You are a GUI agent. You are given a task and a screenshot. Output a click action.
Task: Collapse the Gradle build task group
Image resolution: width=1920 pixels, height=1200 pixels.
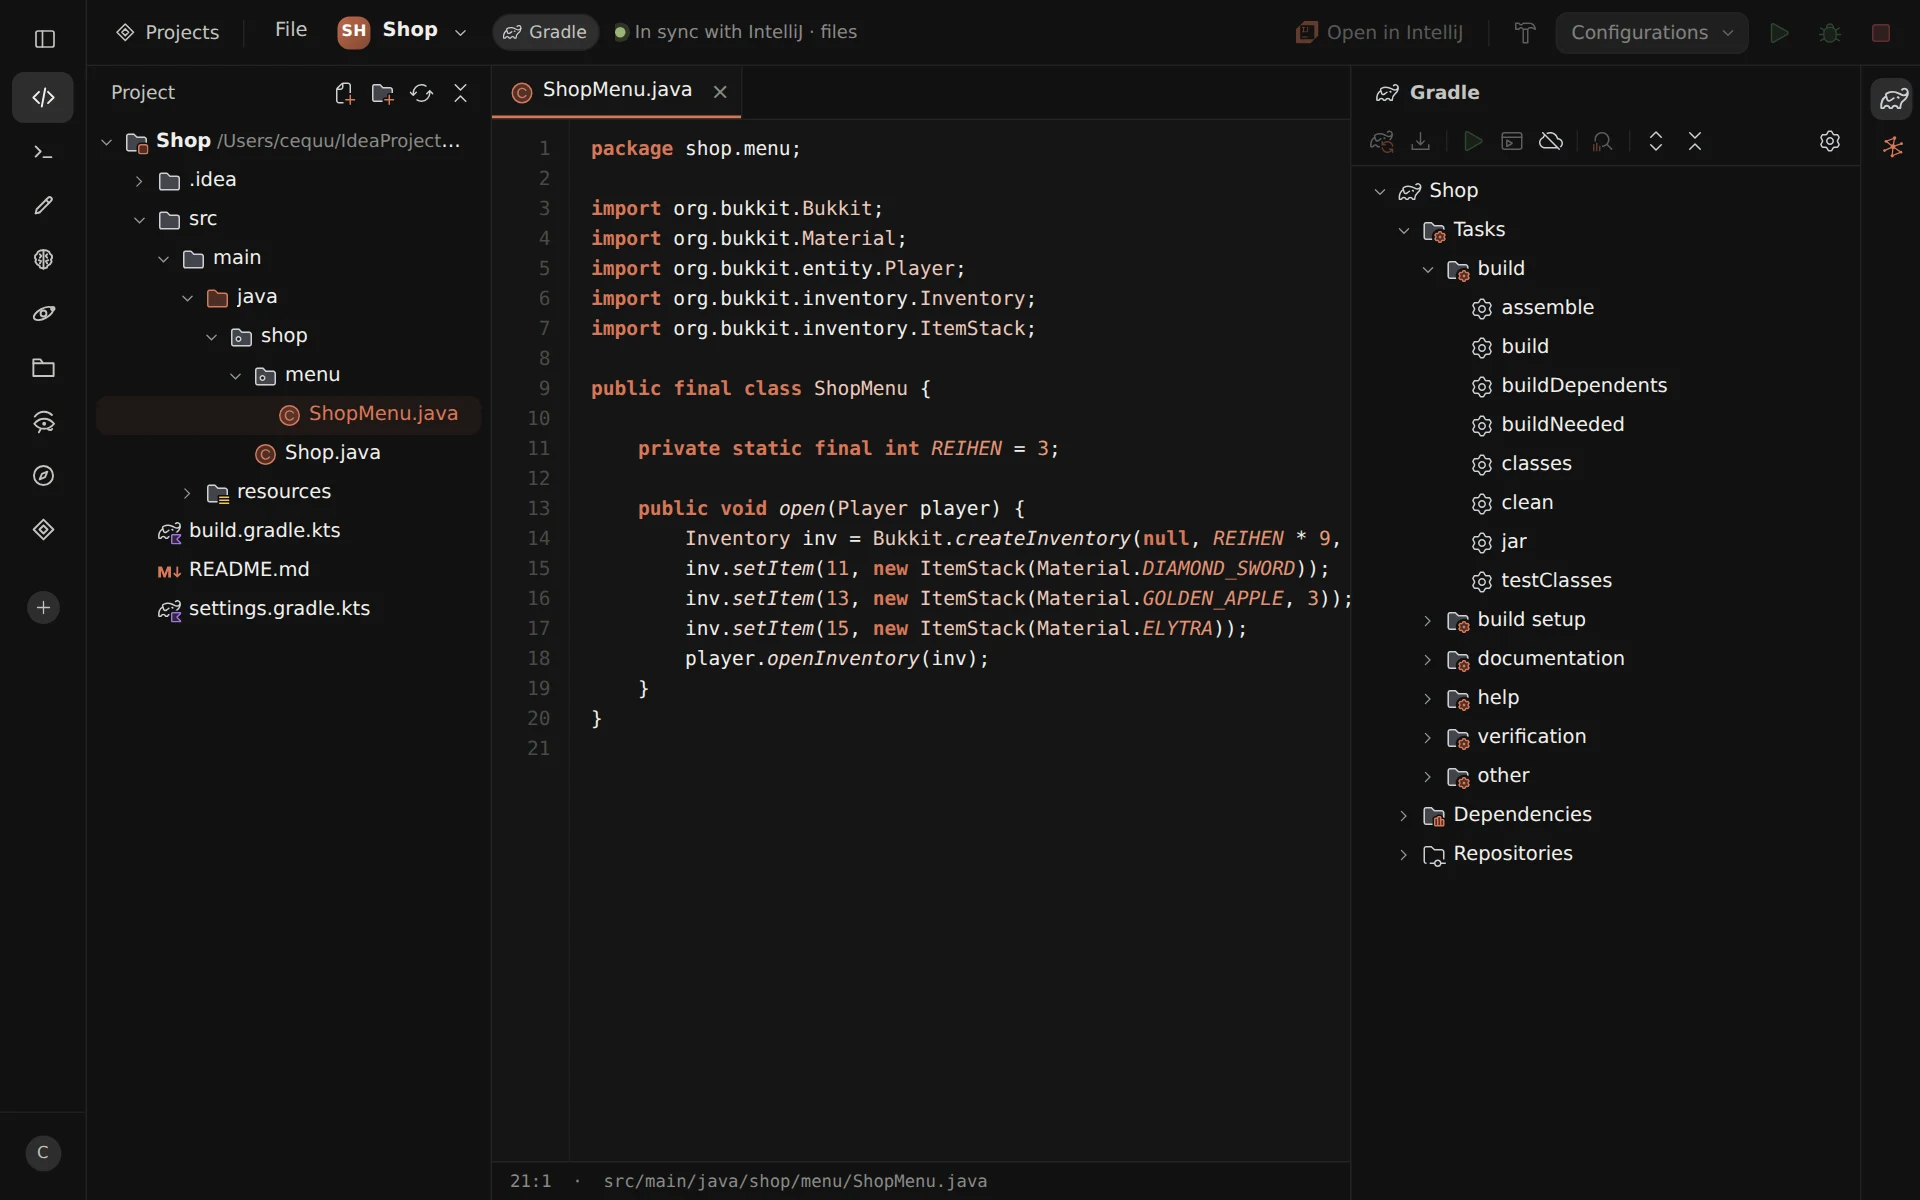click(x=1428, y=270)
